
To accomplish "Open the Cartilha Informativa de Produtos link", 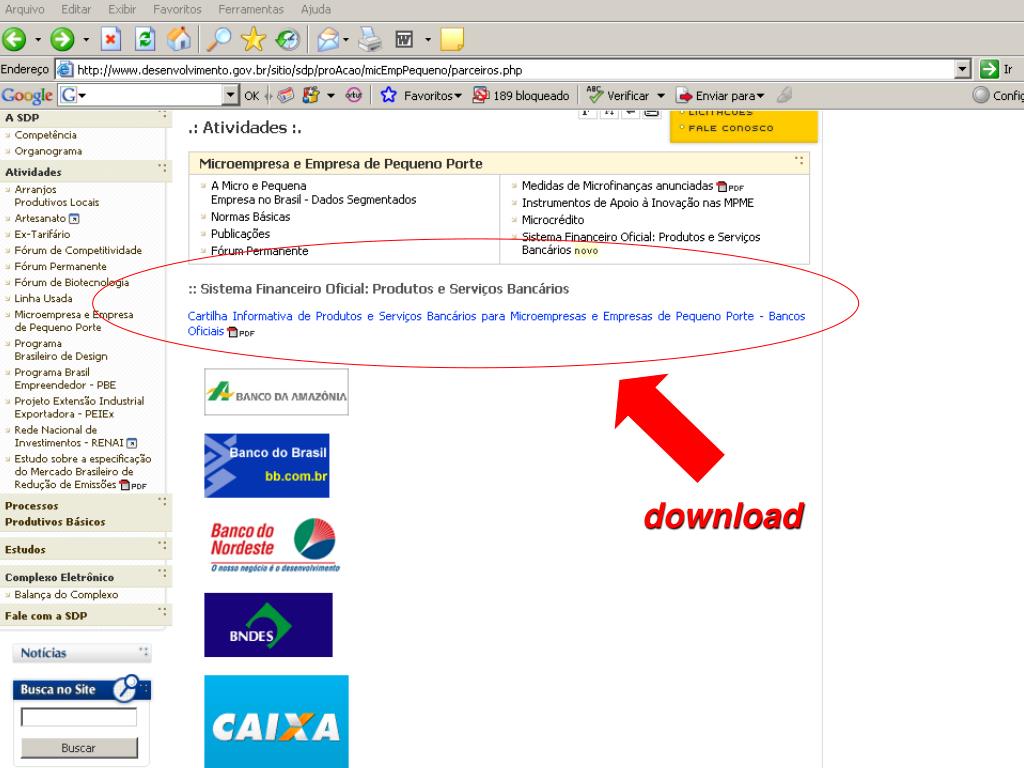I will tap(496, 323).
